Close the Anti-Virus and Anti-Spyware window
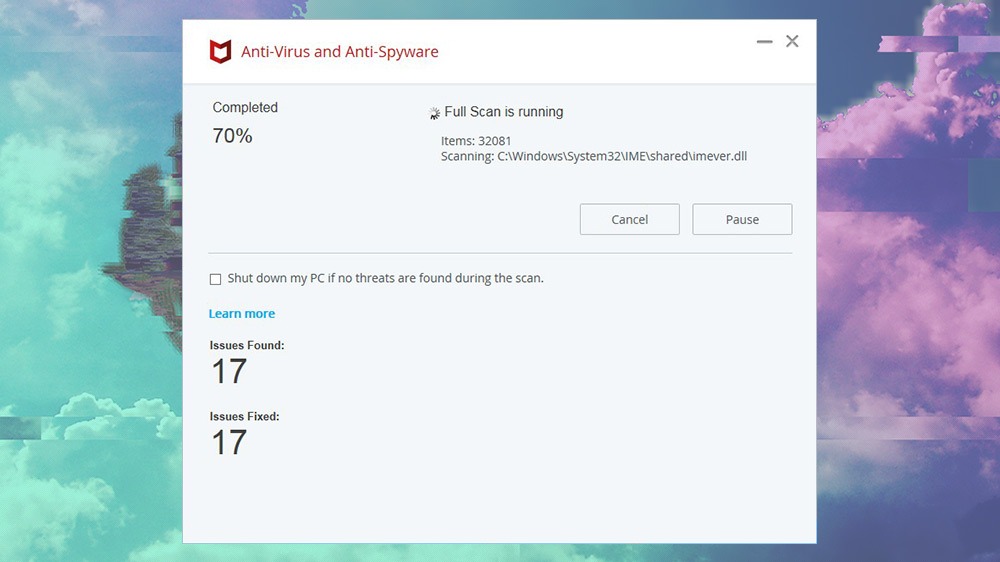 coord(792,41)
